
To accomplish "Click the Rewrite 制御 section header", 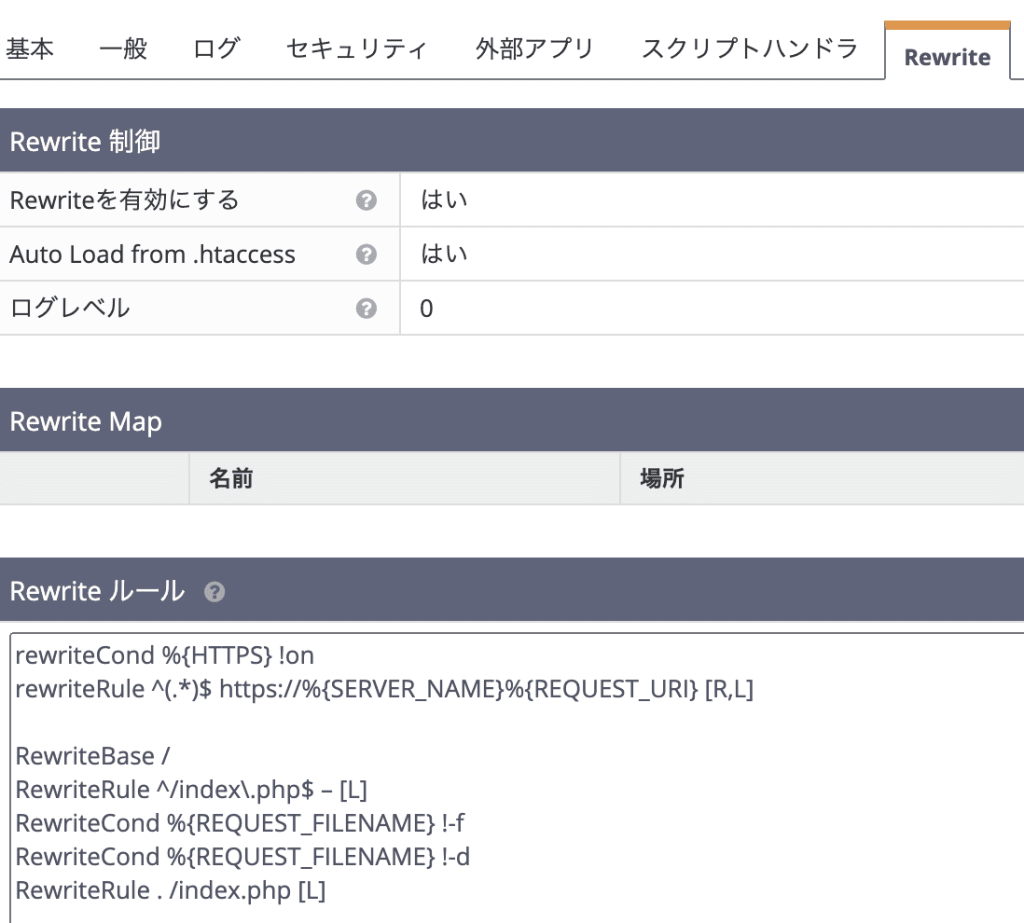I will click(512, 140).
